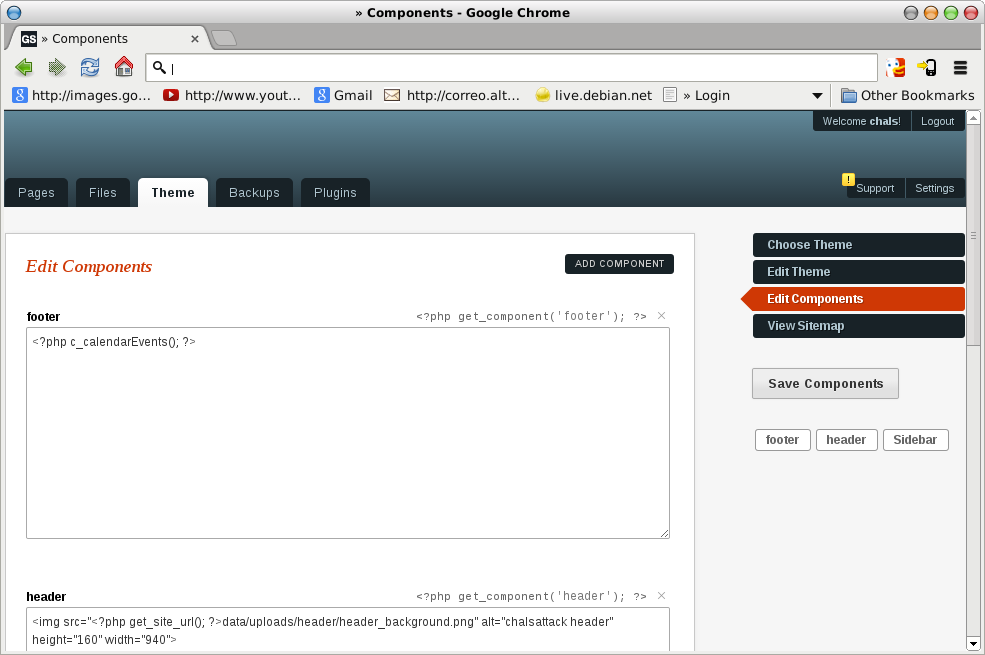This screenshot has width=985, height=655.
Task: Open a new tab with blank tab button
Action: pos(224,38)
